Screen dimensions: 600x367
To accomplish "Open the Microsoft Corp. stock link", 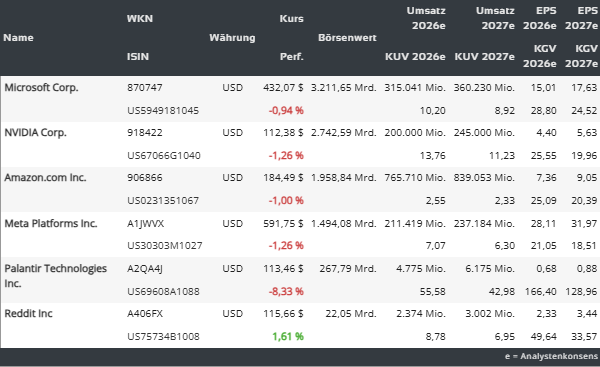I will [x=41, y=88].
